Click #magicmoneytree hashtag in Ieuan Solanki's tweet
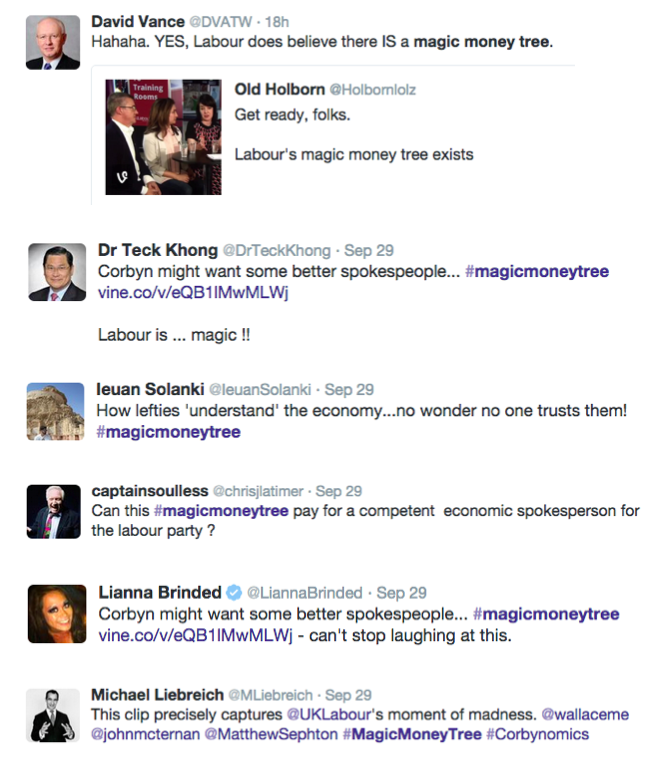This screenshot has width=666, height=772. coord(168,432)
